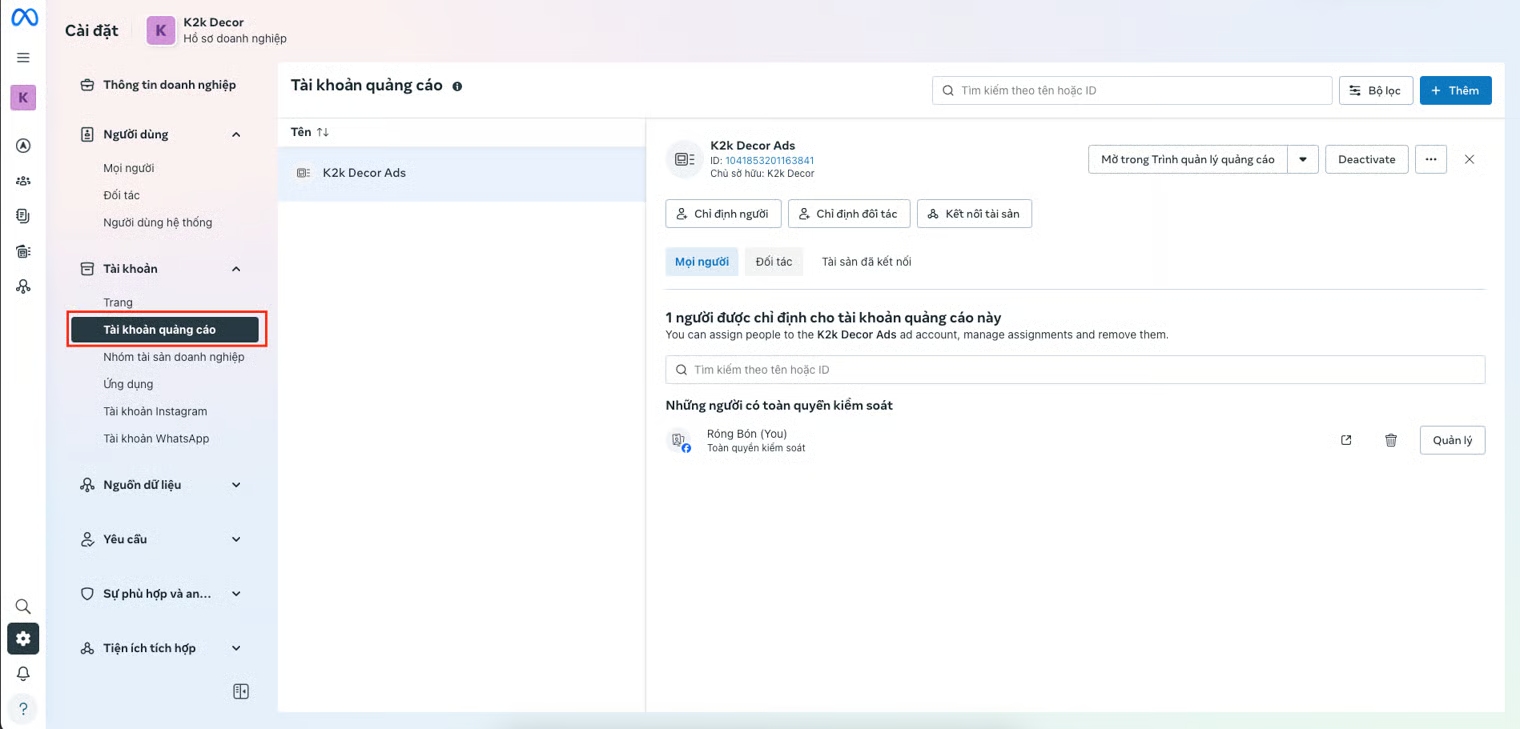Viewport: 1520px width, 729px height.
Task: Switch to the Đối tác tab
Action: coord(773,262)
